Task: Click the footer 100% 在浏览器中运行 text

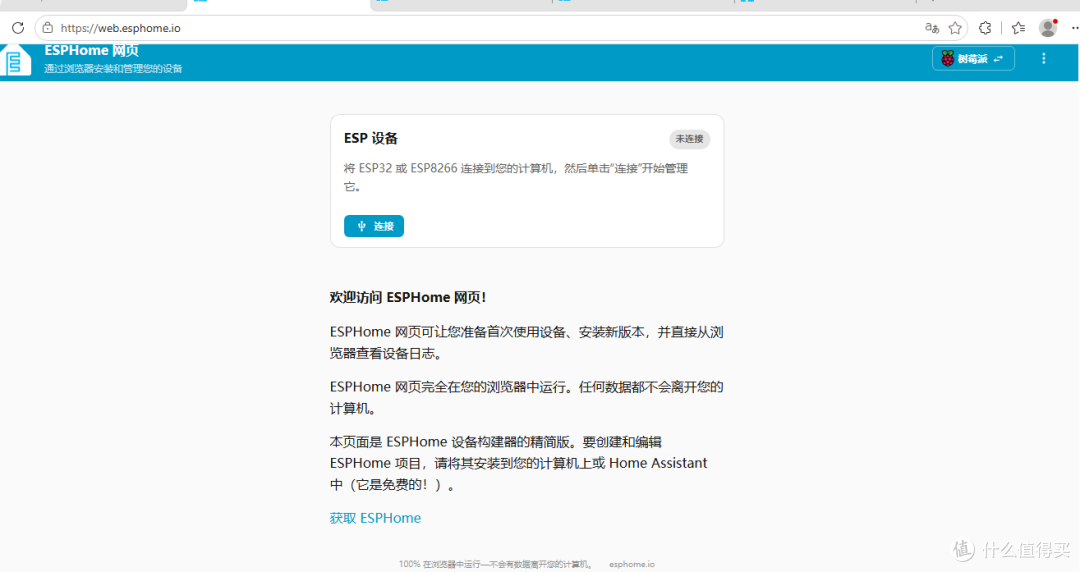Action: 495,564
